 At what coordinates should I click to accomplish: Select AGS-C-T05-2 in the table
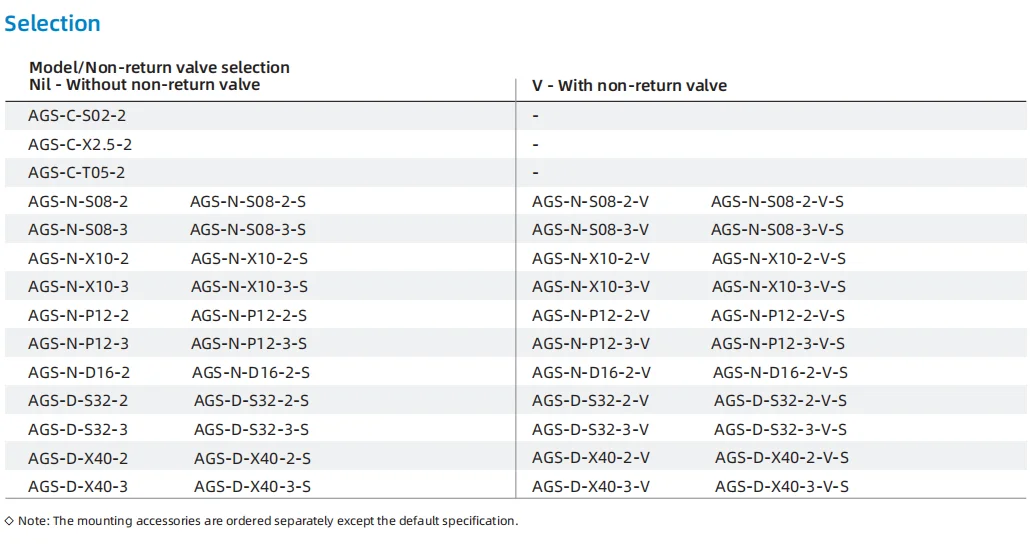(x=77, y=173)
